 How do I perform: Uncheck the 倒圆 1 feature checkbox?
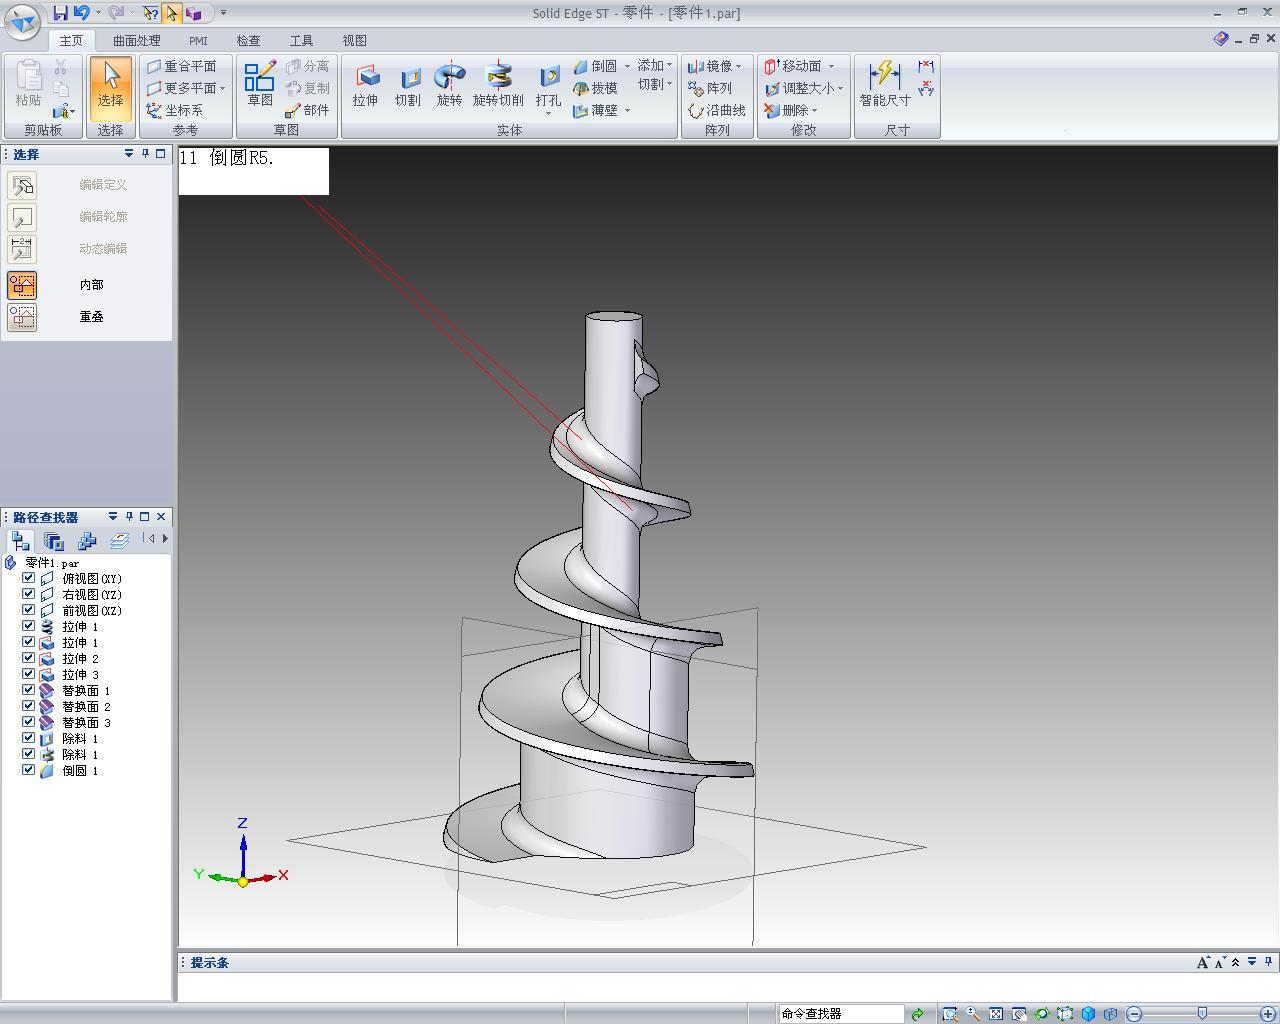28,770
